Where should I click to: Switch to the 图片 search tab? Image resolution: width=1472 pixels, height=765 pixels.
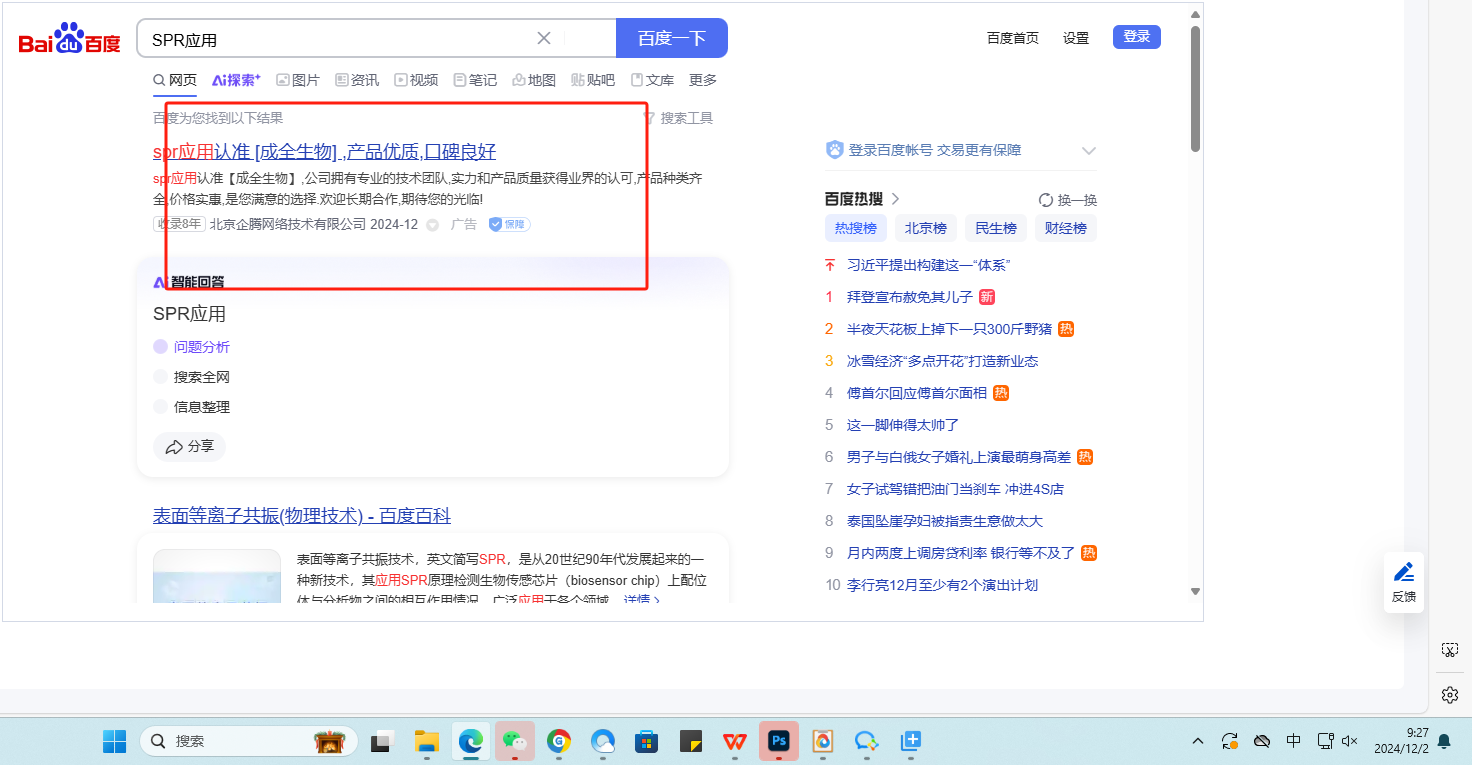tap(298, 80)
